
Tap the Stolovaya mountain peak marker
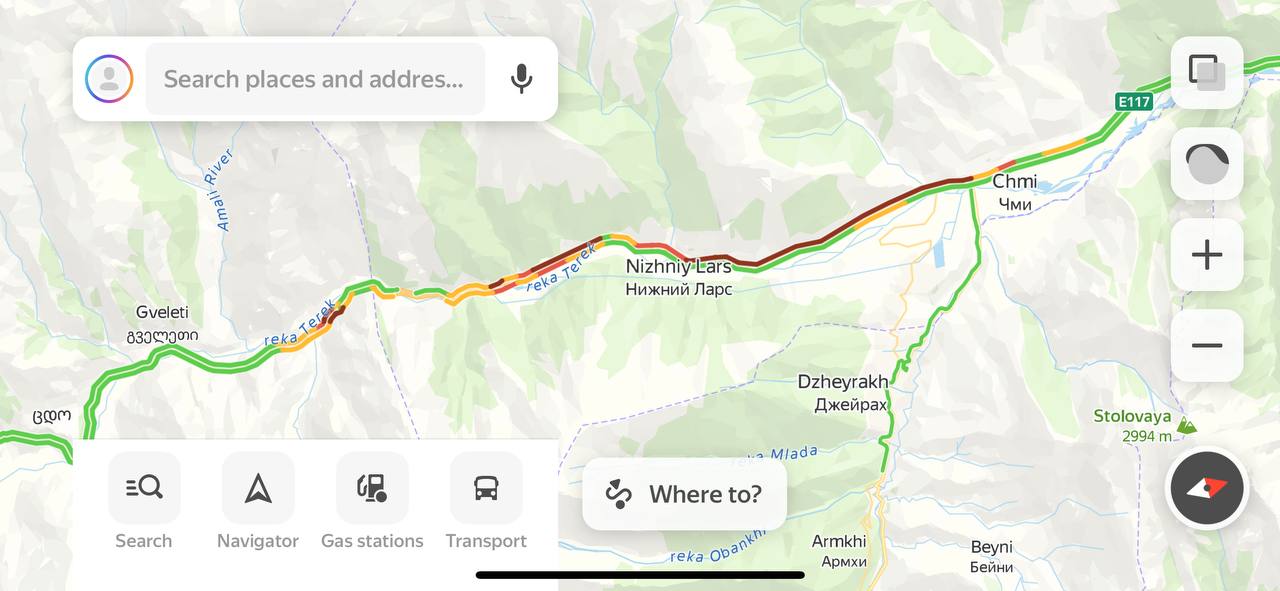pyautogui.click(x=1186, y=425)
